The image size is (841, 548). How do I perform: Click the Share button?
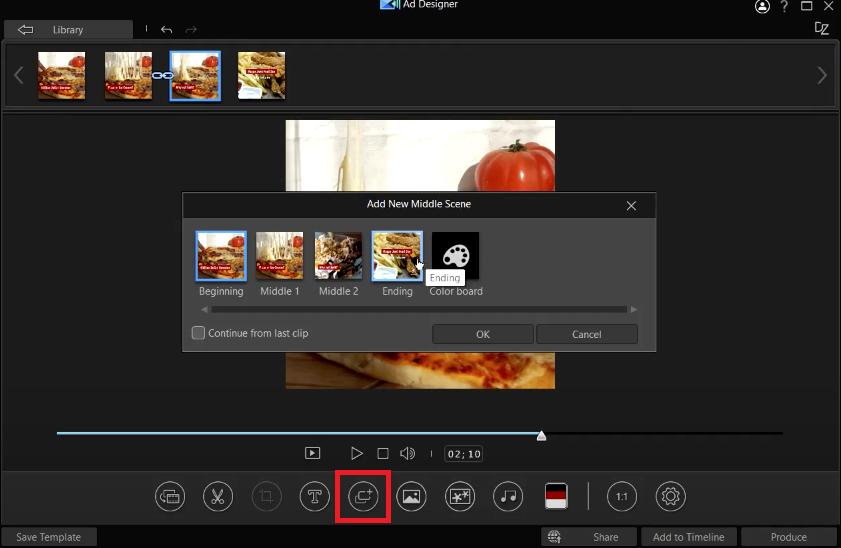[606, 537]
